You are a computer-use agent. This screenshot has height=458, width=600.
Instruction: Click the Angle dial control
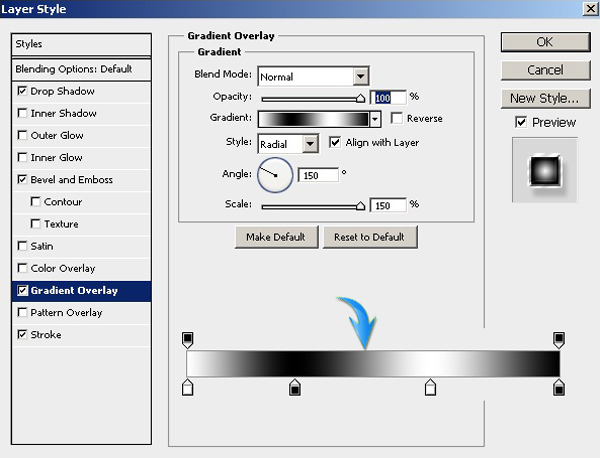tap(275, 175)
